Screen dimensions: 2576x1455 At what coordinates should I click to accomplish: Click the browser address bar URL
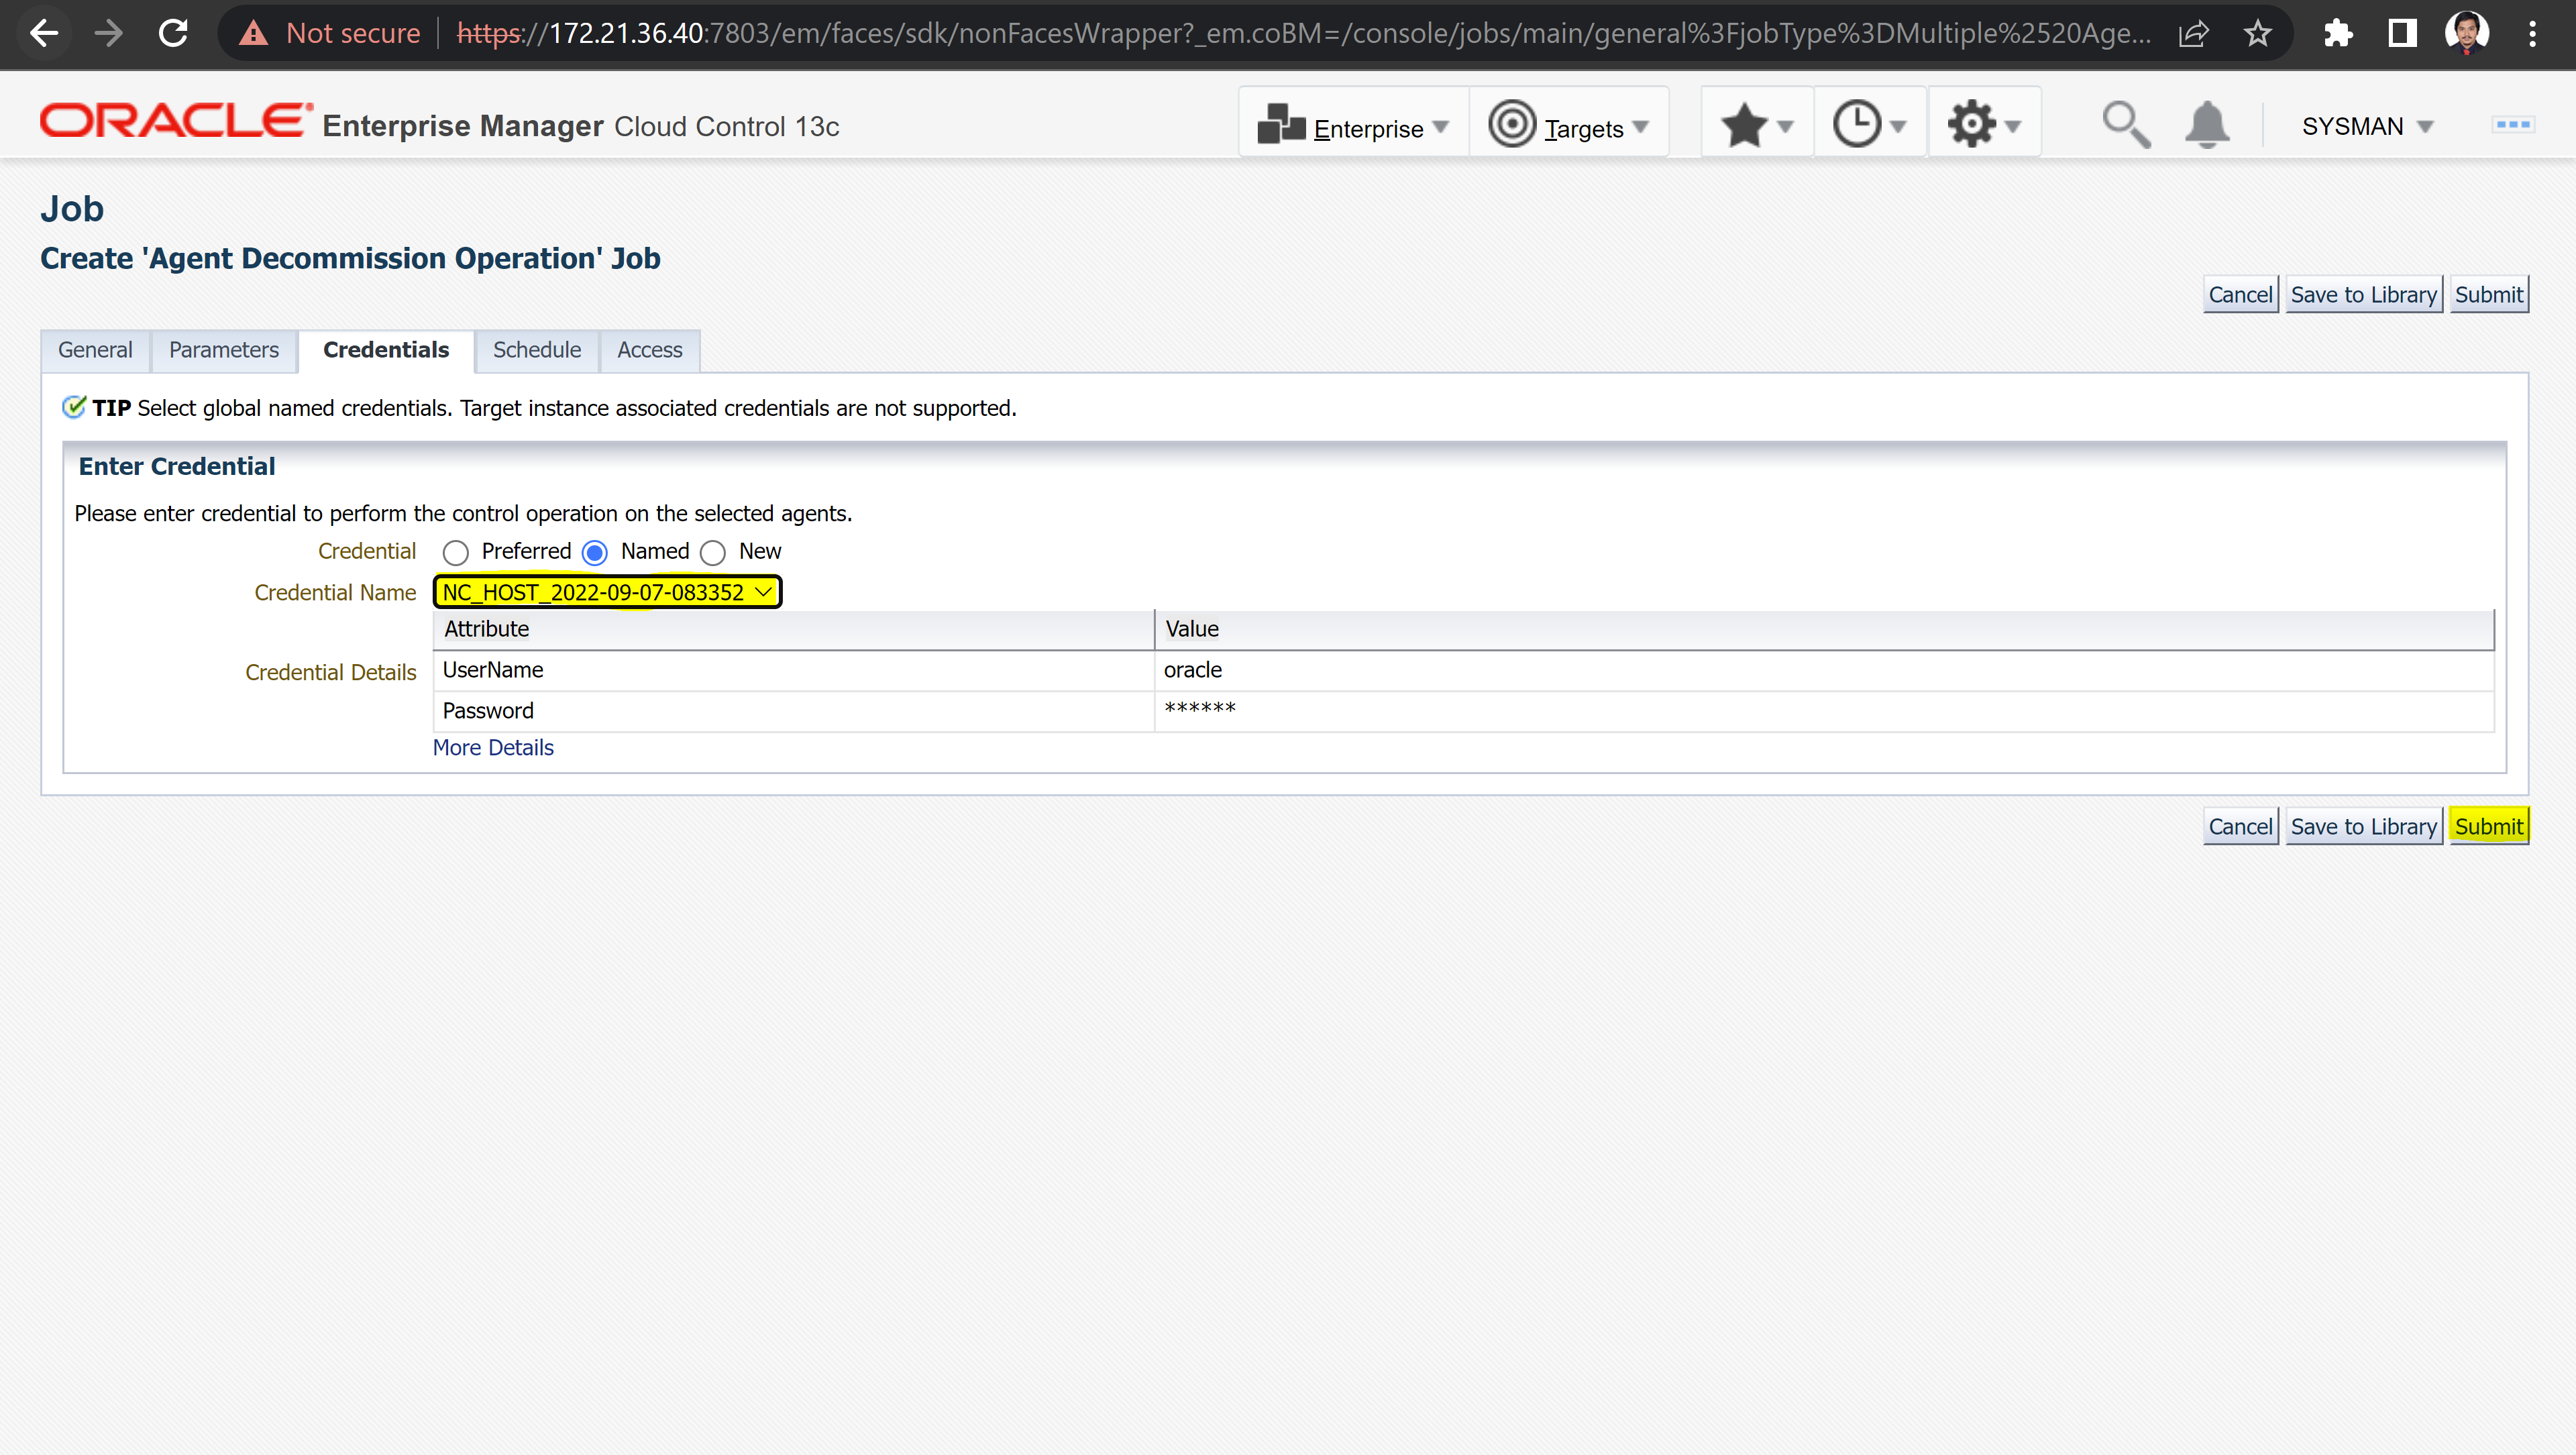(1304, 34)
